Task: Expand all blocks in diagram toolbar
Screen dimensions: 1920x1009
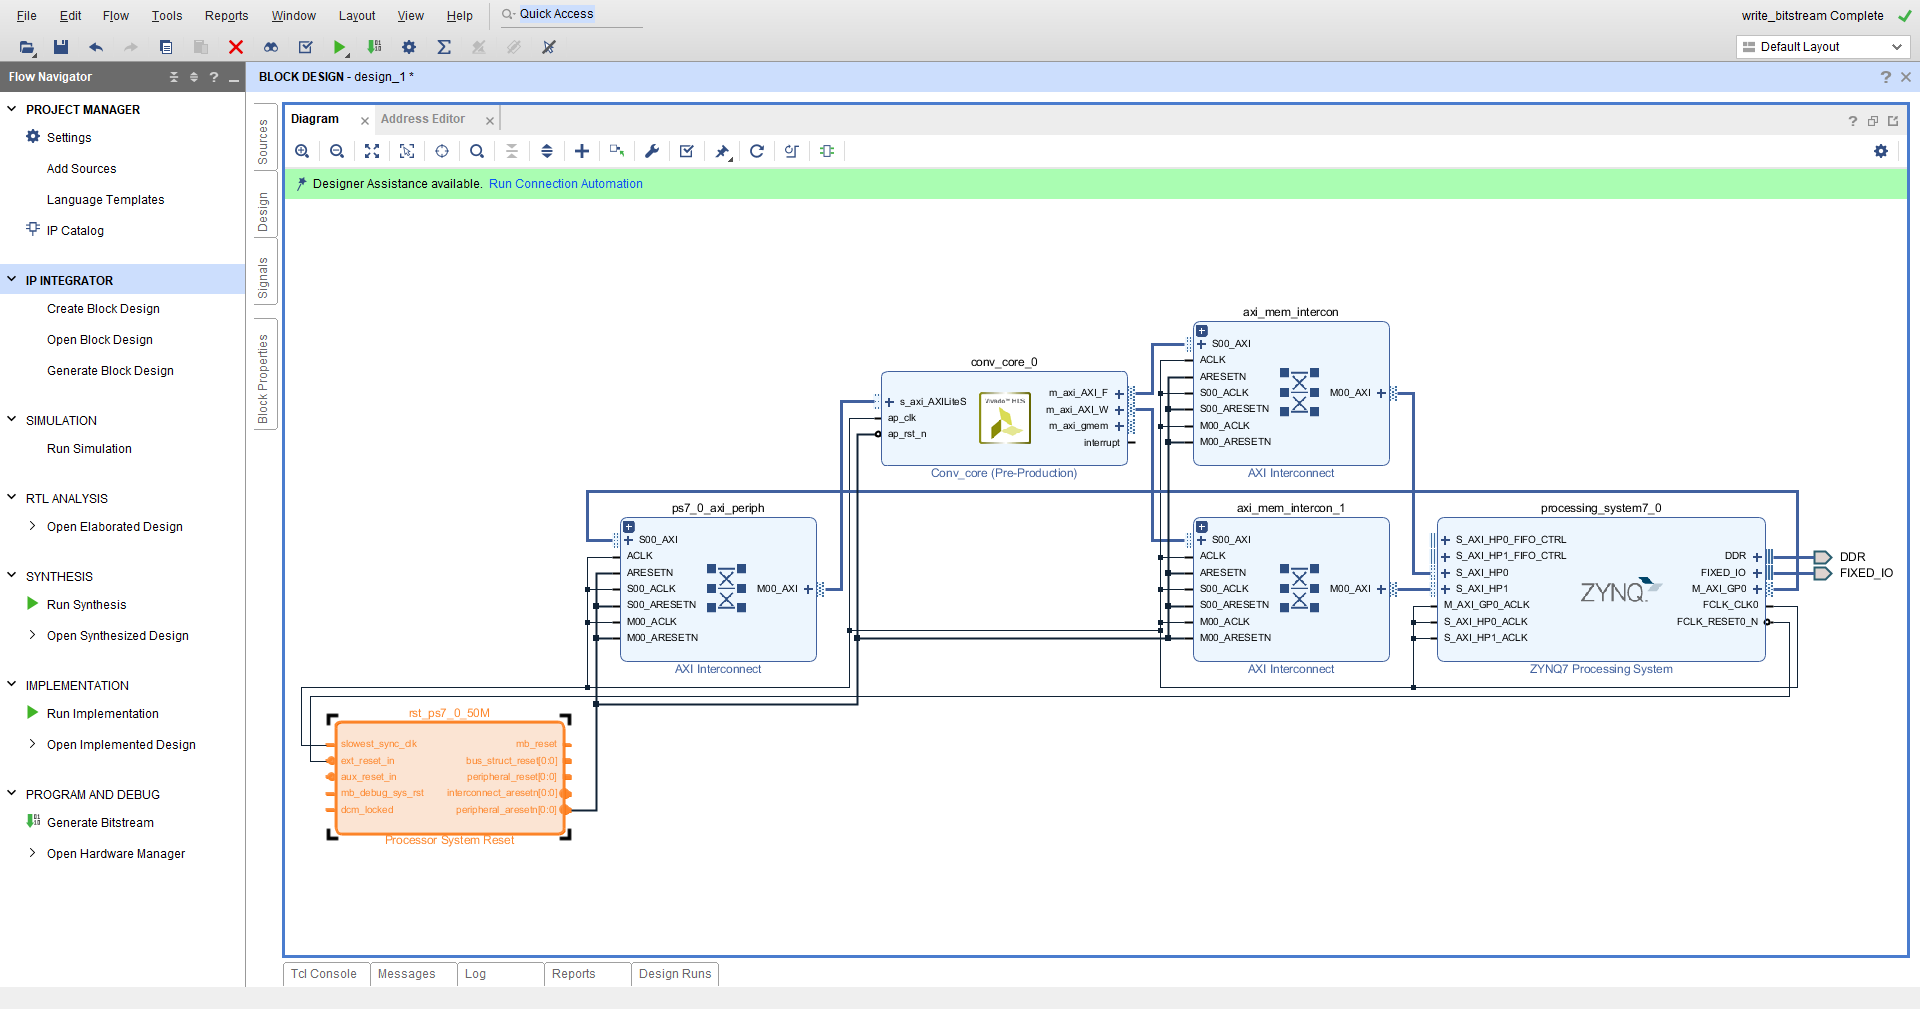Action: tap(547, 151)
